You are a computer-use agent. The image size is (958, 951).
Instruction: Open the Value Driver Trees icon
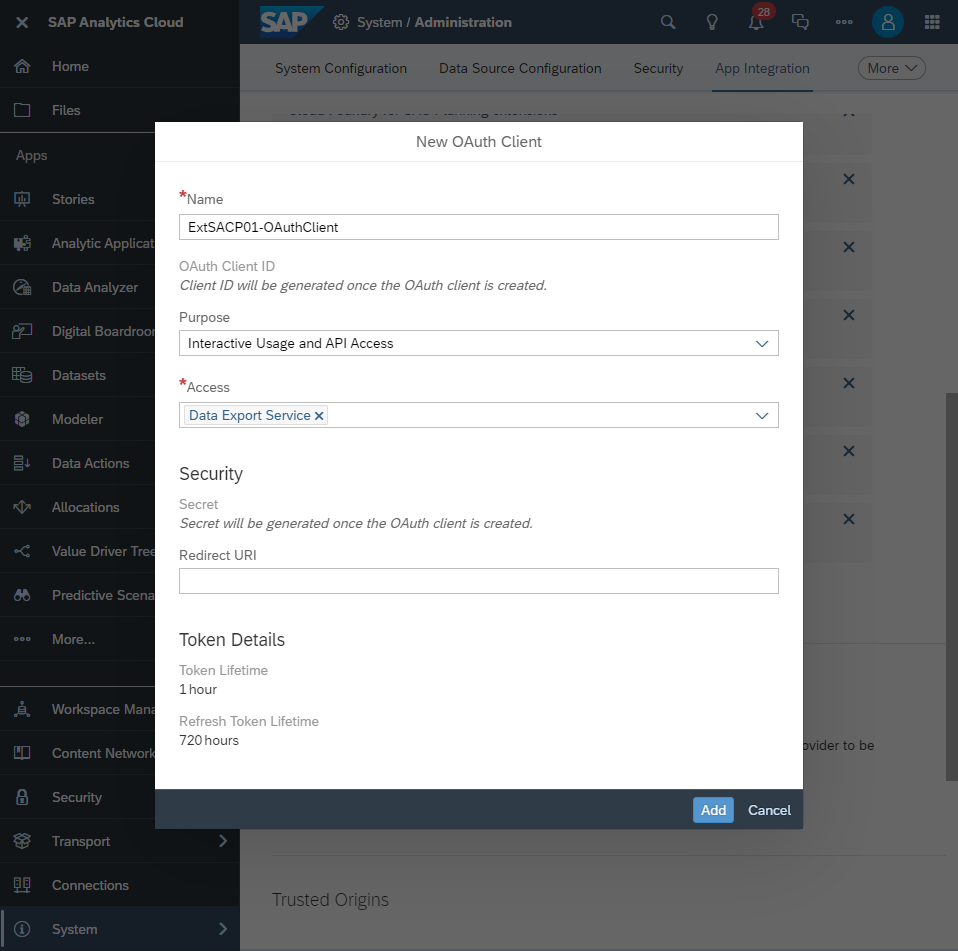(22, 551)
